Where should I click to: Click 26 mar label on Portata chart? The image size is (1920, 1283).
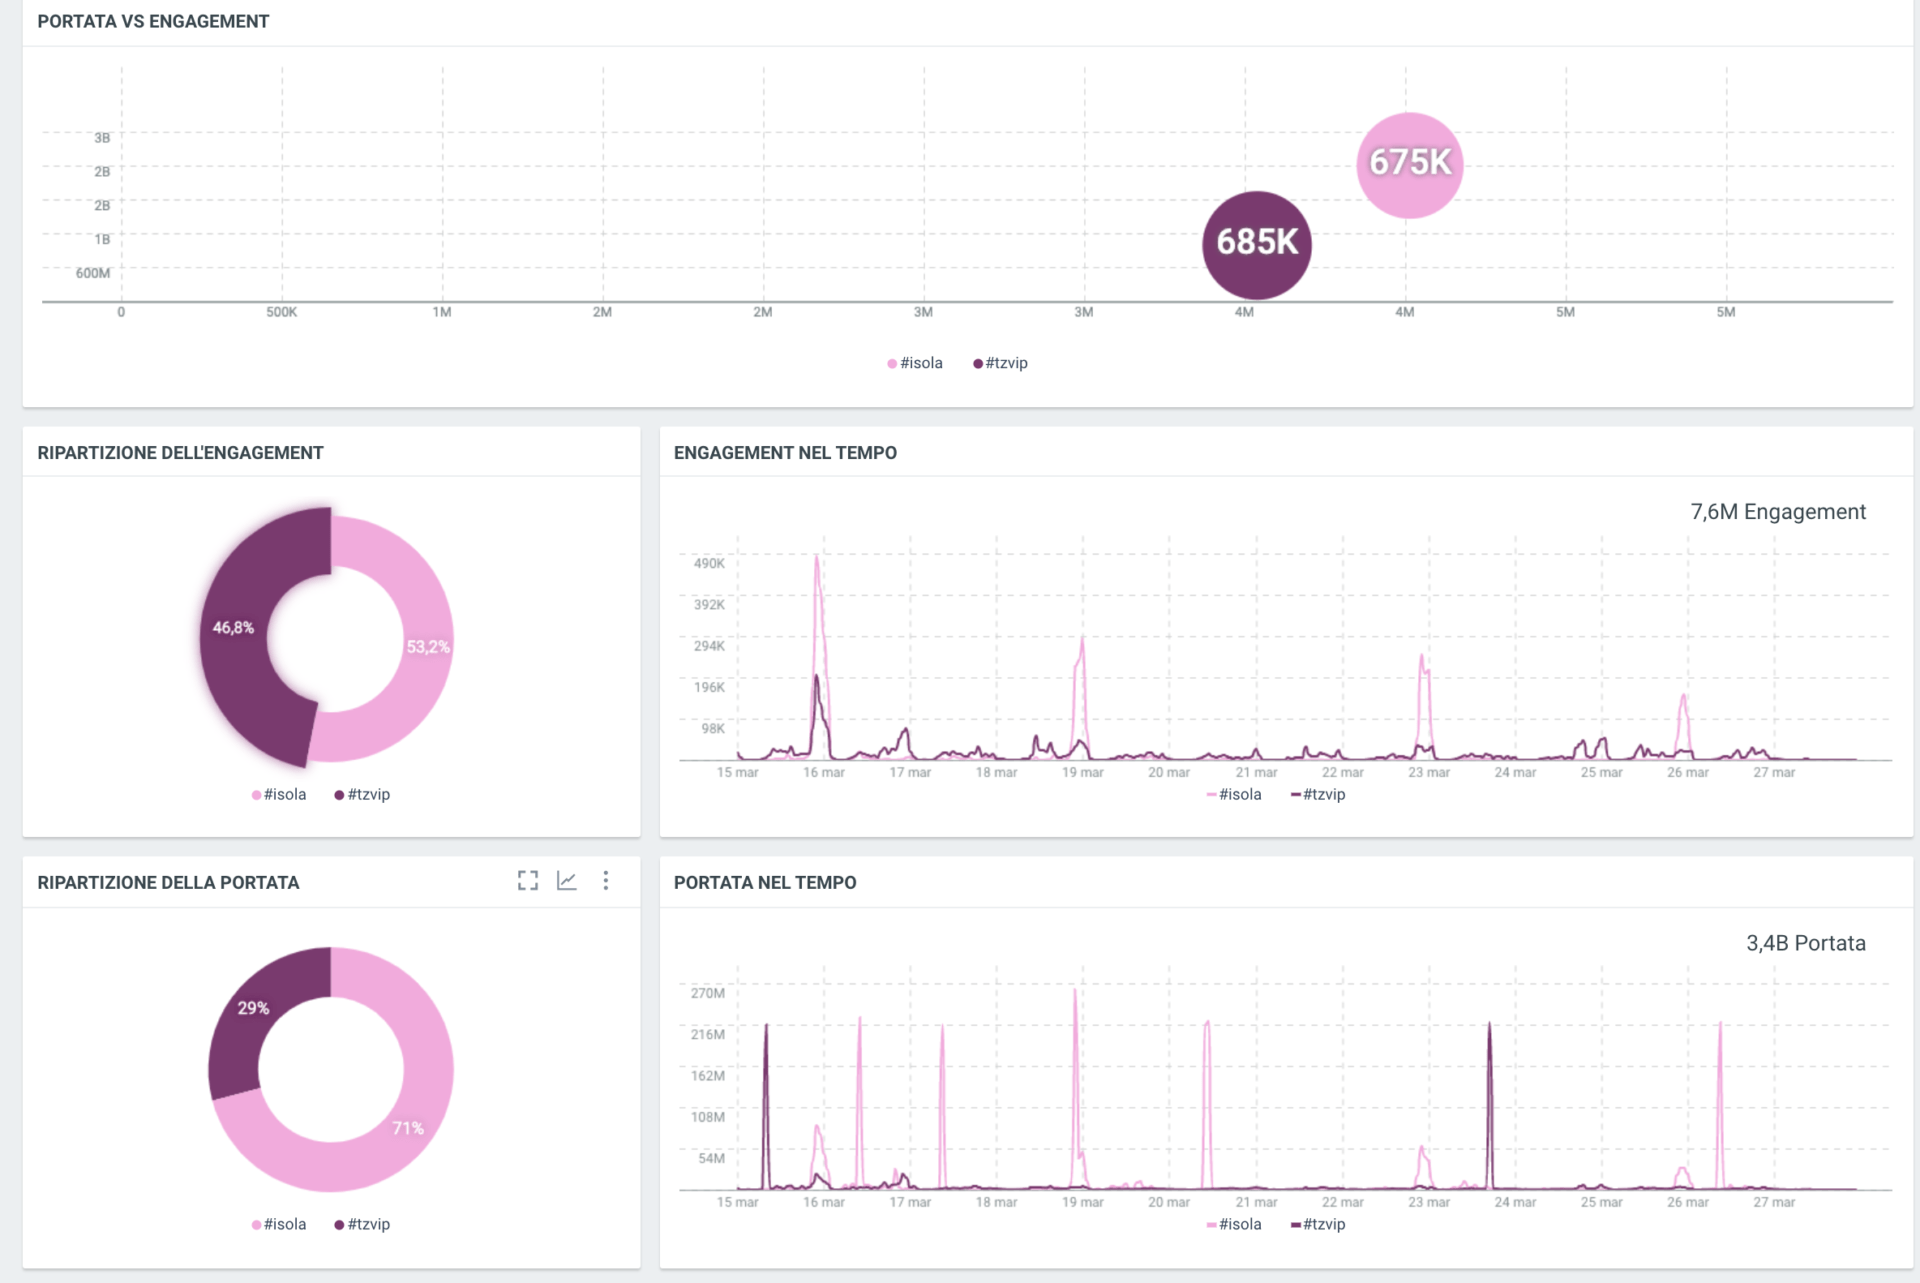[x=1688, y=1202]
